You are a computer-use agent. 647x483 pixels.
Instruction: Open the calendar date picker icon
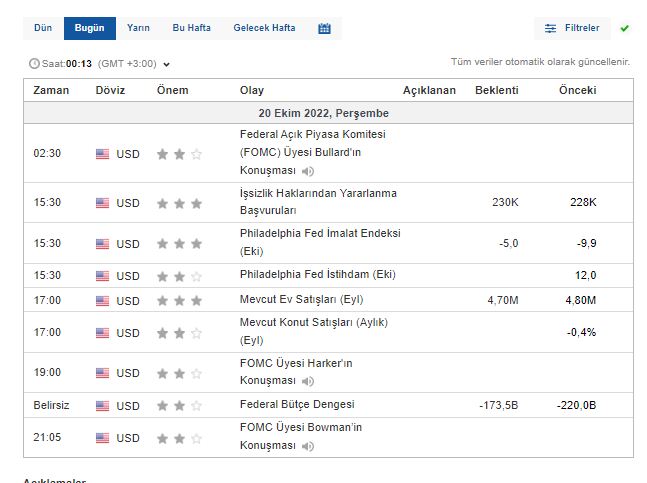pos(324,28)
